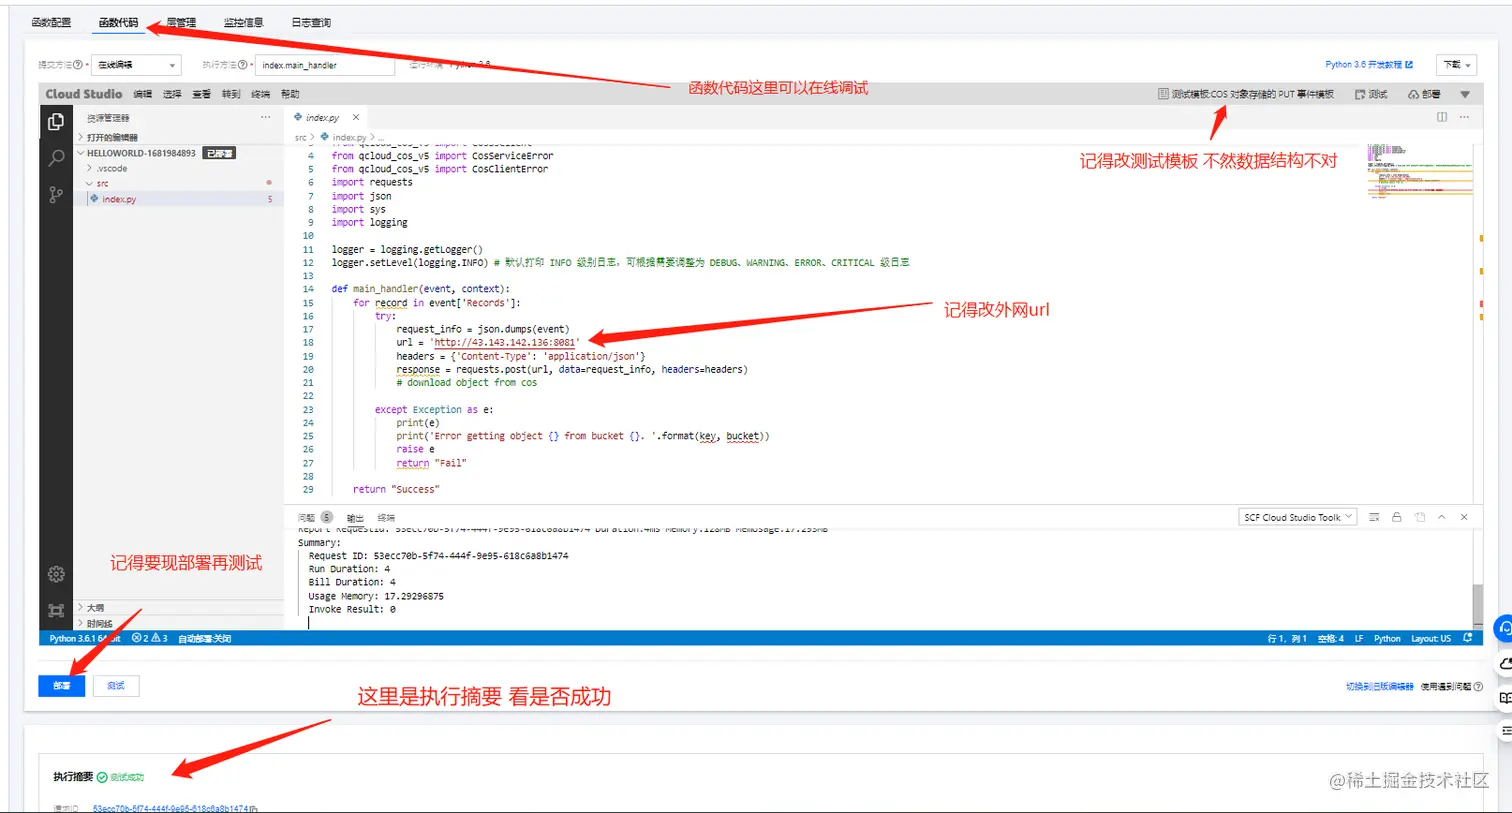This screenshot has width=1512, height=813.
Task: Open the 查看 menu in Cloud Studio
Action: tap(201, 94)
